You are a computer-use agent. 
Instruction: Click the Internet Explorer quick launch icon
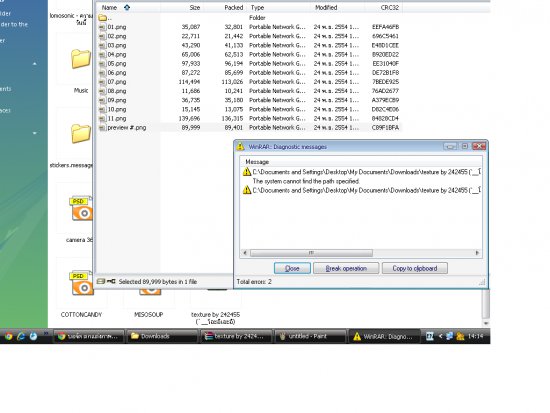click(x=21, y=337)
